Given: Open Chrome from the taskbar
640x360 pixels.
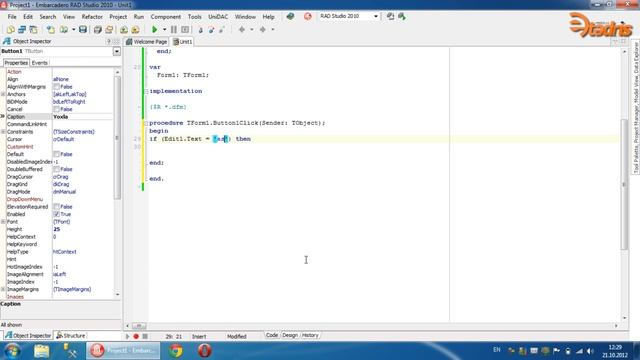Looking at the screenshot, I should [x=176, y=351].
